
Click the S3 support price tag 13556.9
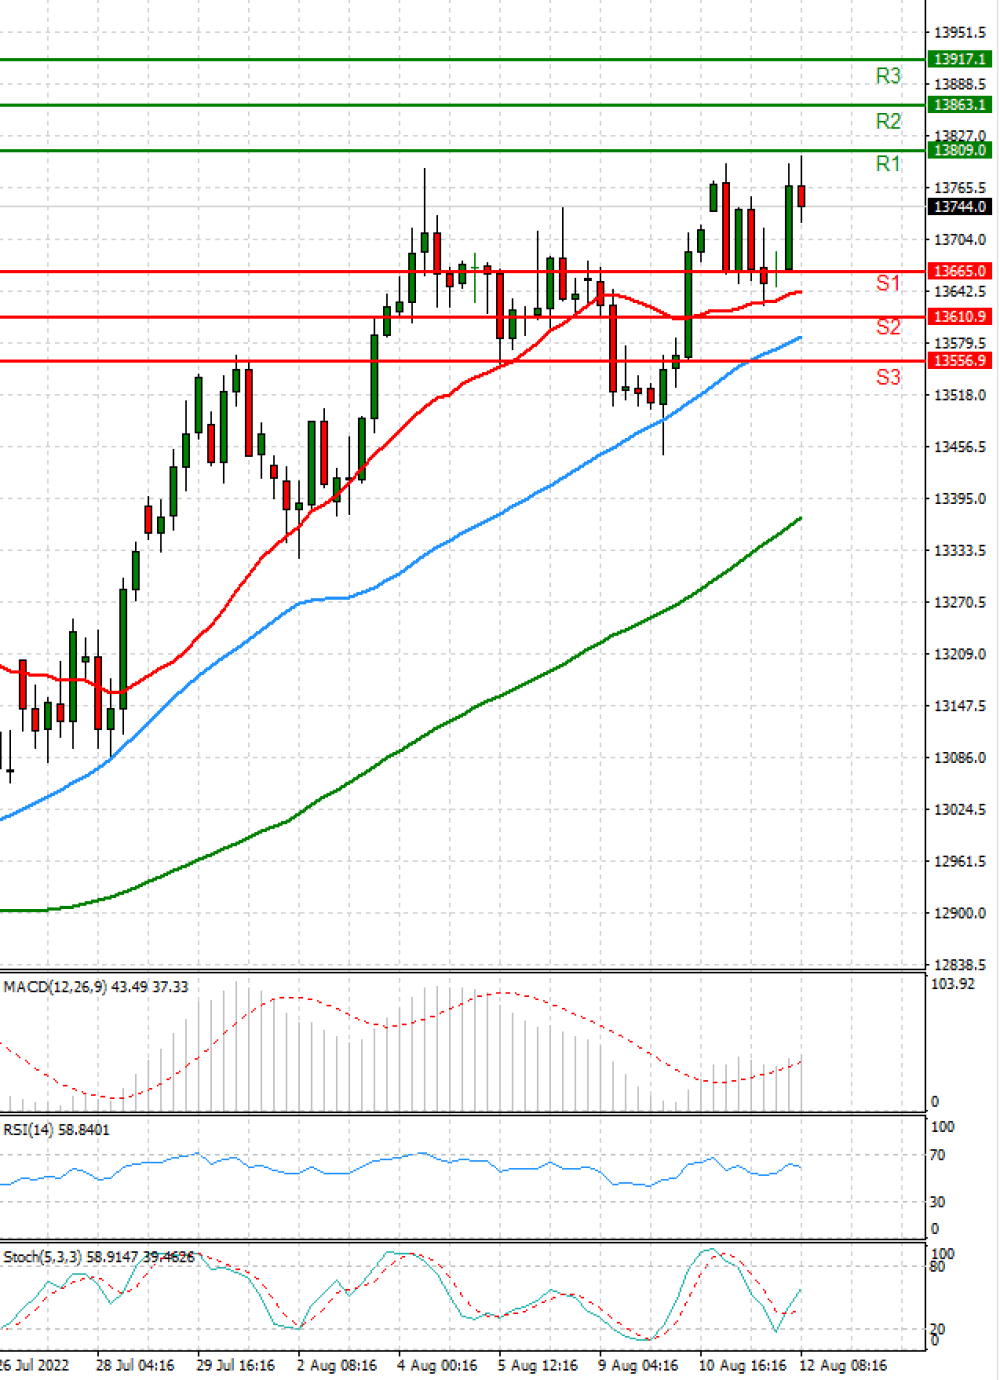click(960, 360)
